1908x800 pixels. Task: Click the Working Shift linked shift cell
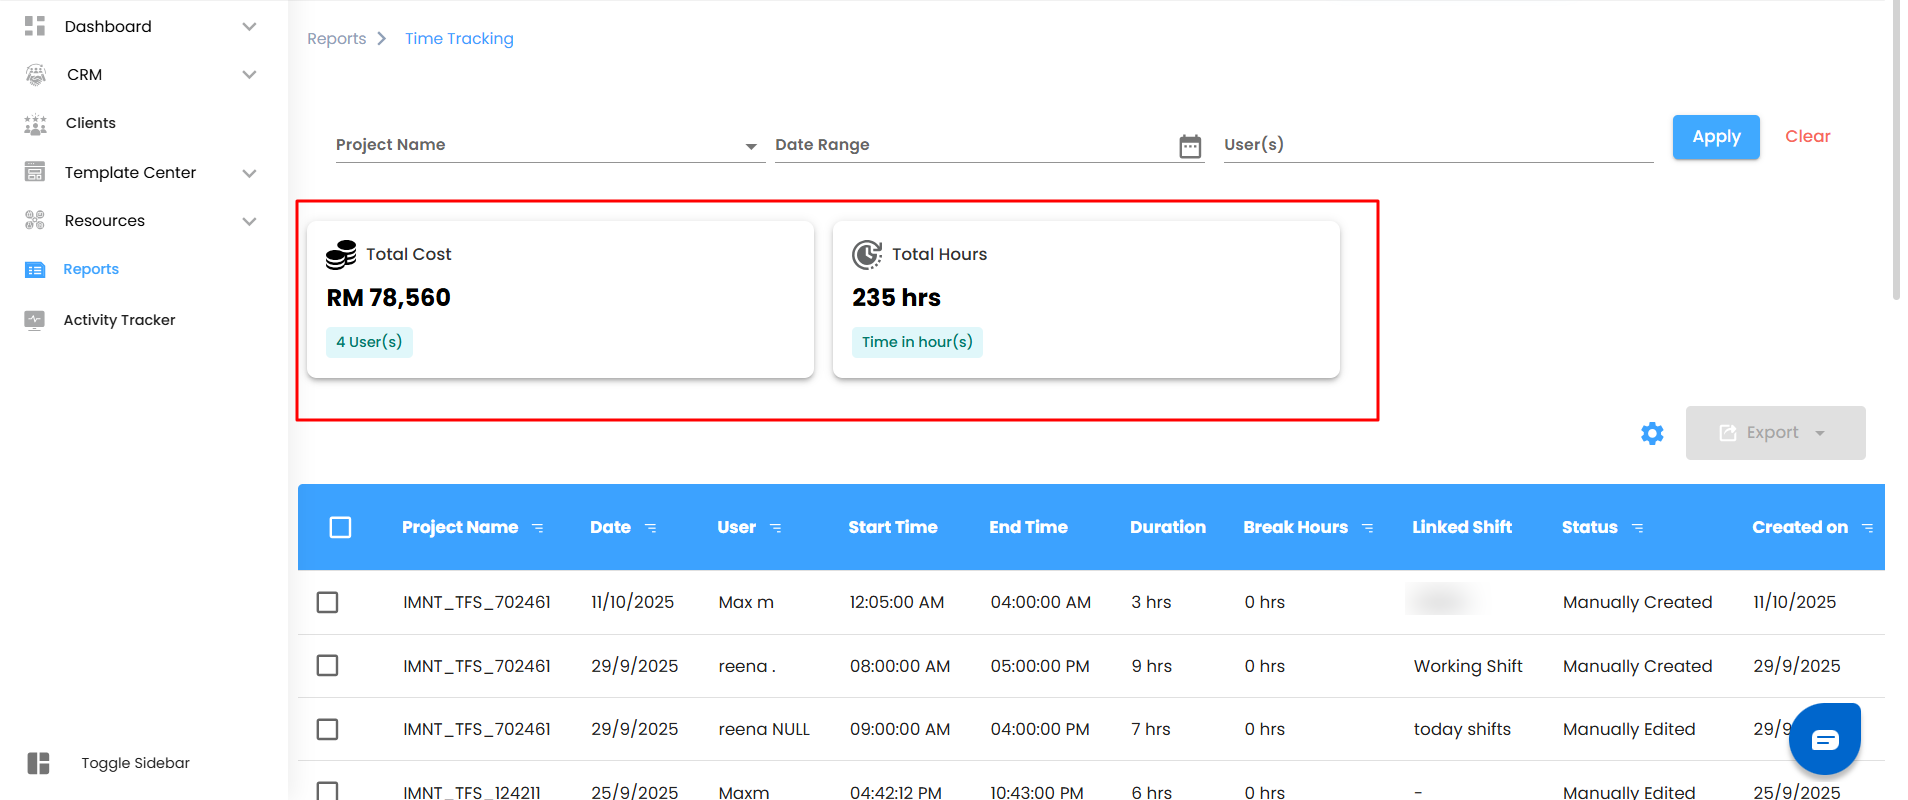pyautogui.click(x=1467, y=666)
